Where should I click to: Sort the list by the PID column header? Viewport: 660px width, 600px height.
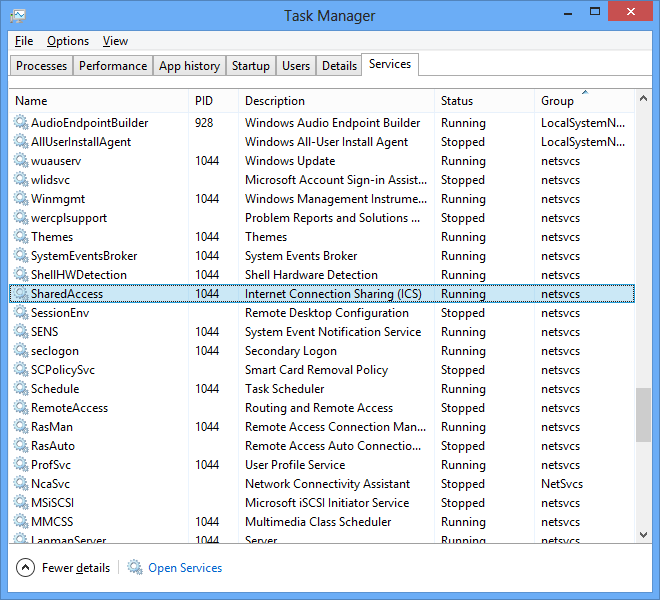(x=204, y=101)
